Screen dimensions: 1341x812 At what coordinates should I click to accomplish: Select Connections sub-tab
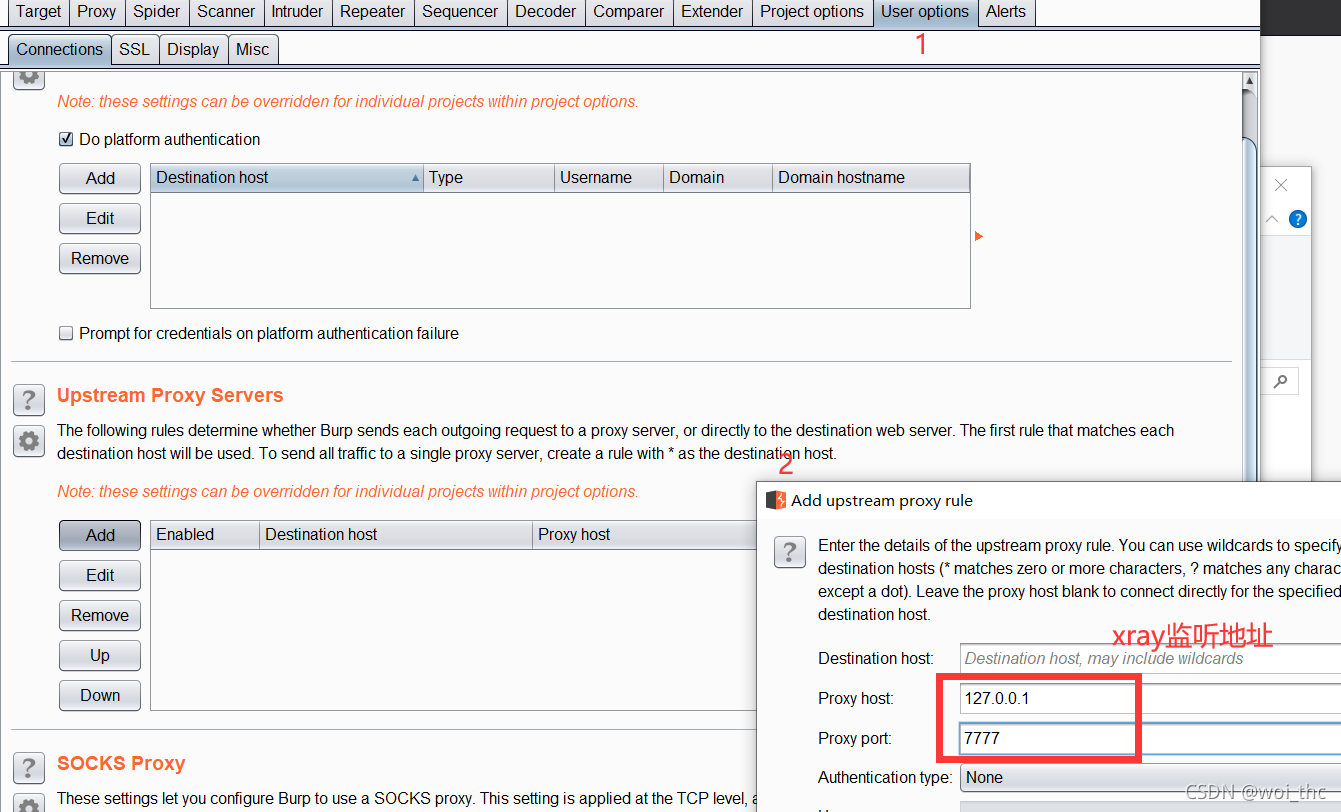tap(60, 49)
